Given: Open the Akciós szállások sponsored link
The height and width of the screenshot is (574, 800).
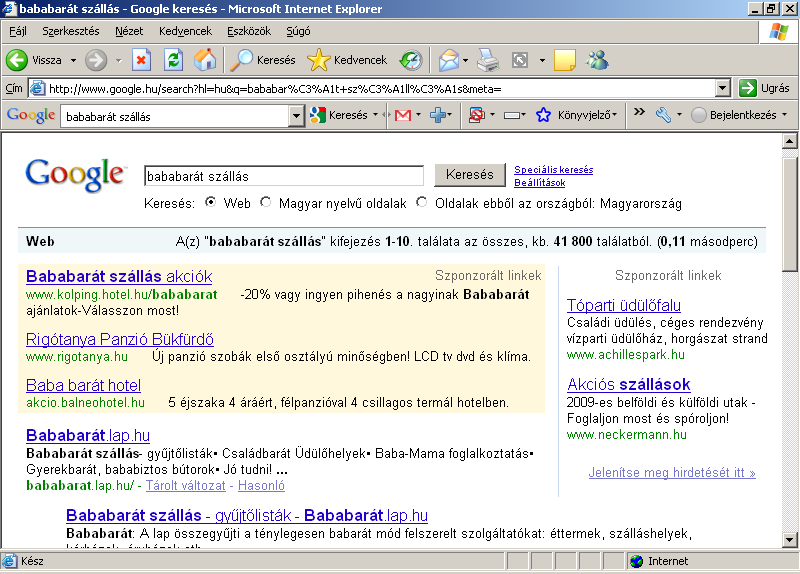Looking at the screenshot, I should [629, 384].
